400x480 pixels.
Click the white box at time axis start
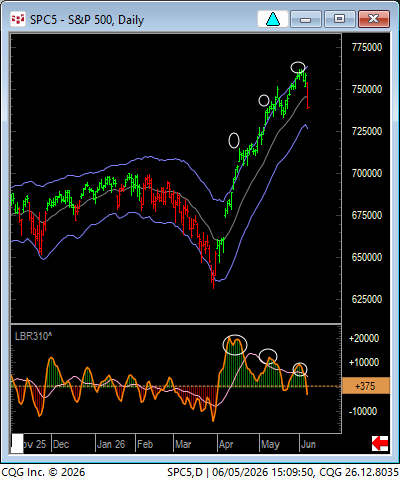tap(17, 443)
